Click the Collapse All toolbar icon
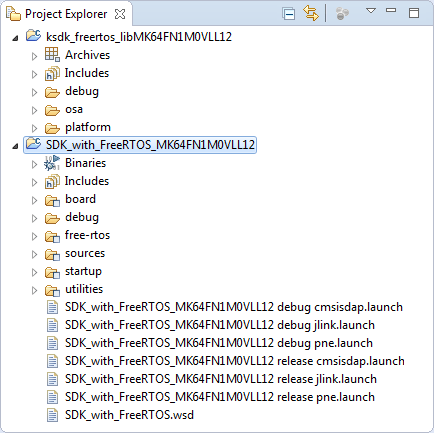The width and height of the screenshot is (434, 433). click(289, 14)
